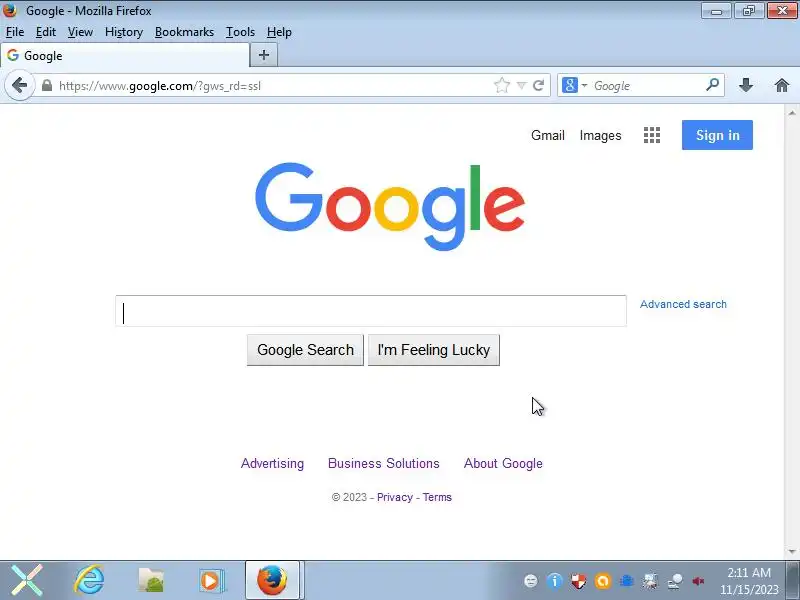This screenshot has height=600, width=800.
Task: Open the Bookmarks menu
Action: 184,32
